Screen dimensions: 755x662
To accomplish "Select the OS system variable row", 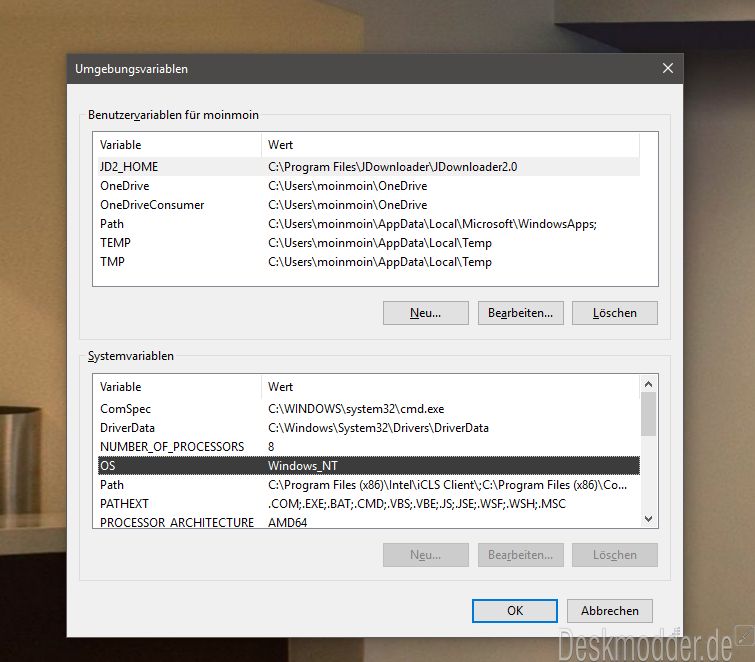I will (369, 466).
